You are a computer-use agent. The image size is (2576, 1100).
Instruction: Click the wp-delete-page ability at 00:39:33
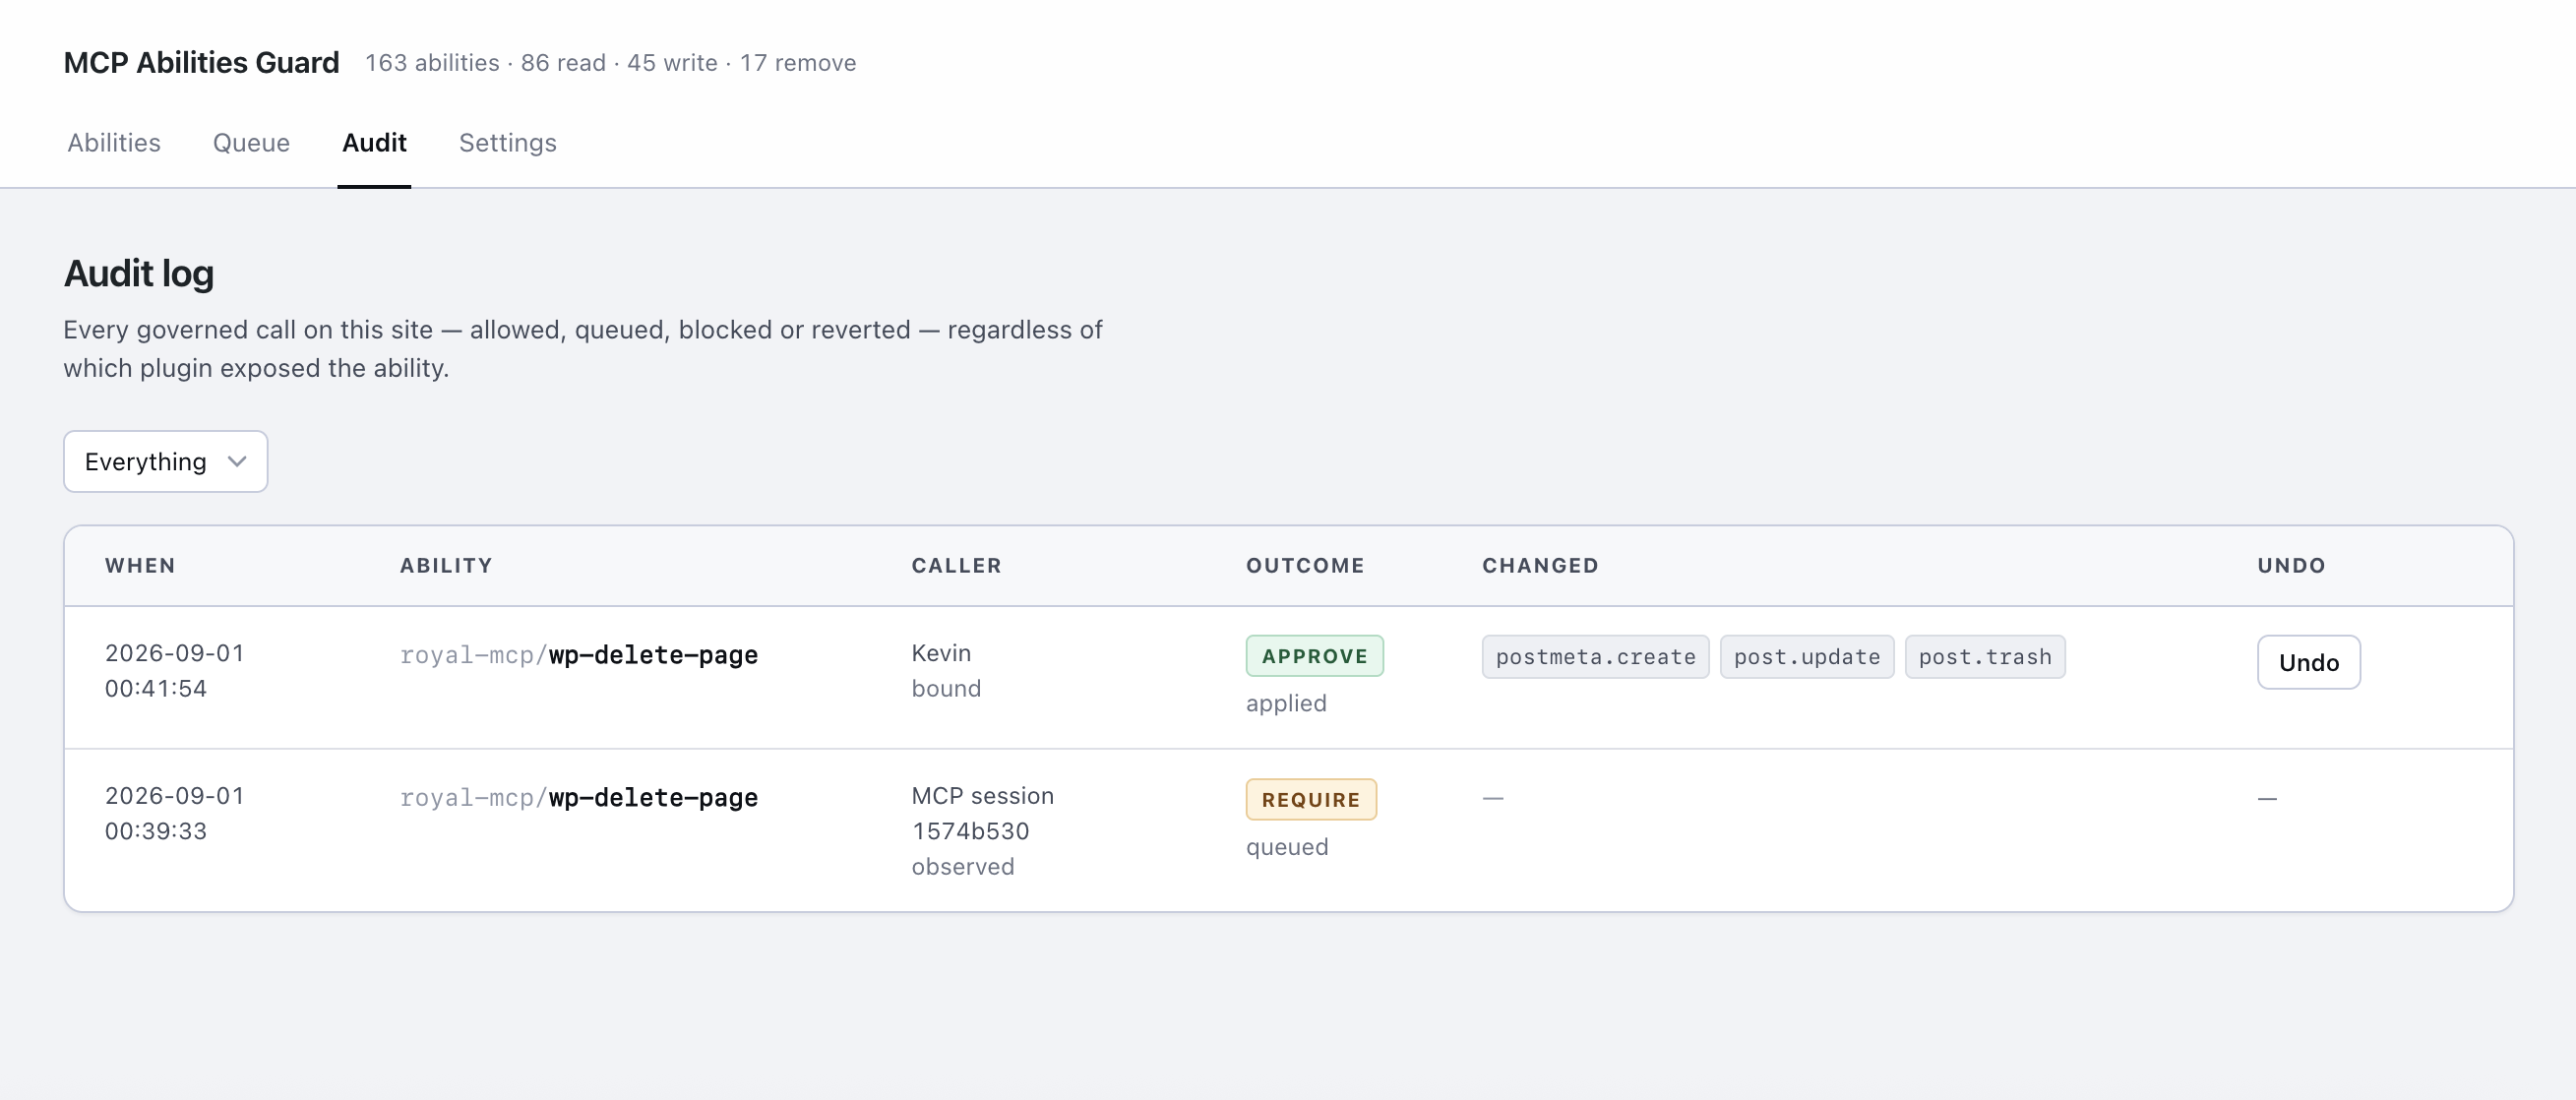coord(579,798)
